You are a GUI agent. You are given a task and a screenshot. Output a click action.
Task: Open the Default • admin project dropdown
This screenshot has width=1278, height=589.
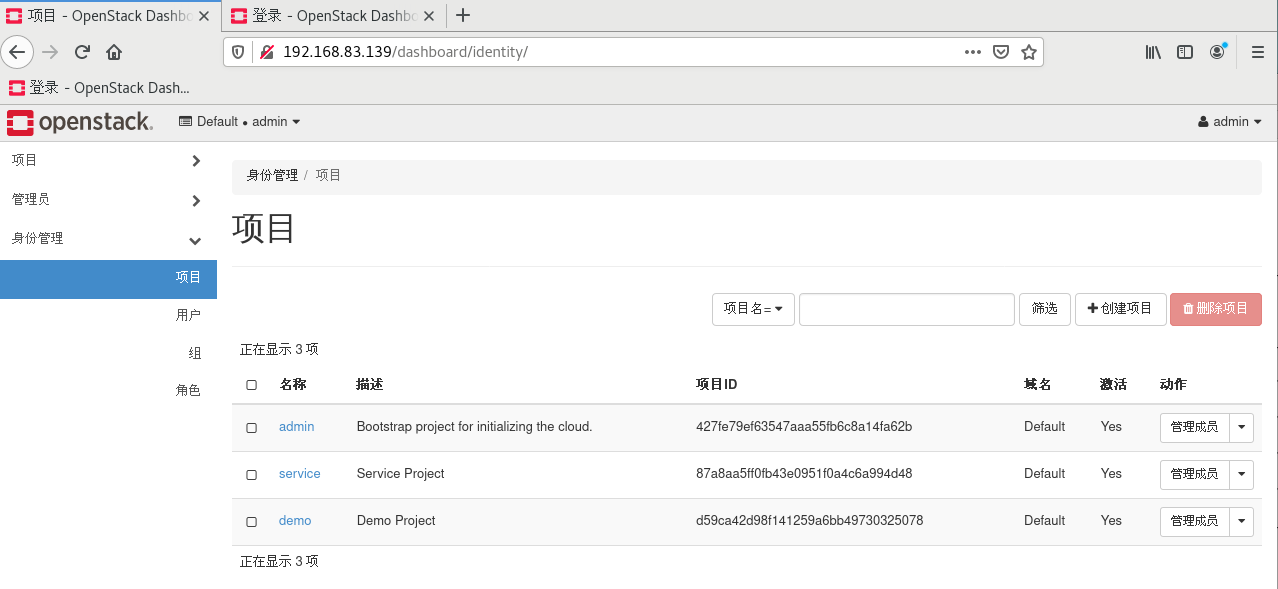[x=240, y=122]
